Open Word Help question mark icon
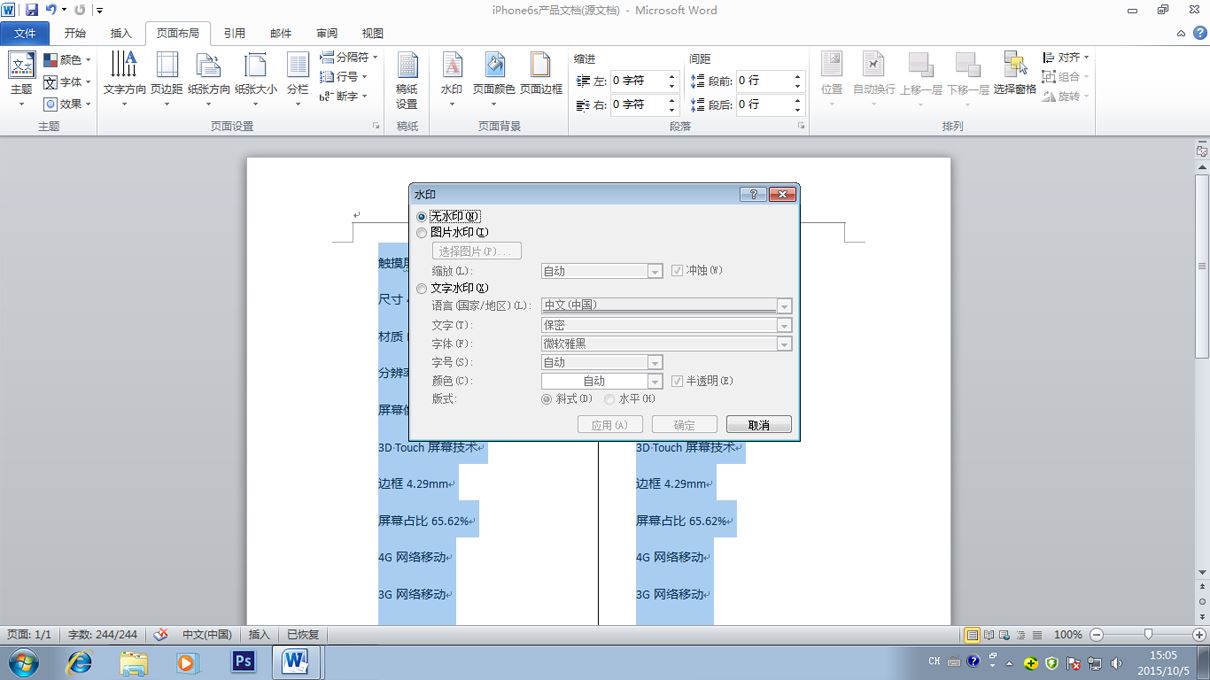 point(1200,33)
